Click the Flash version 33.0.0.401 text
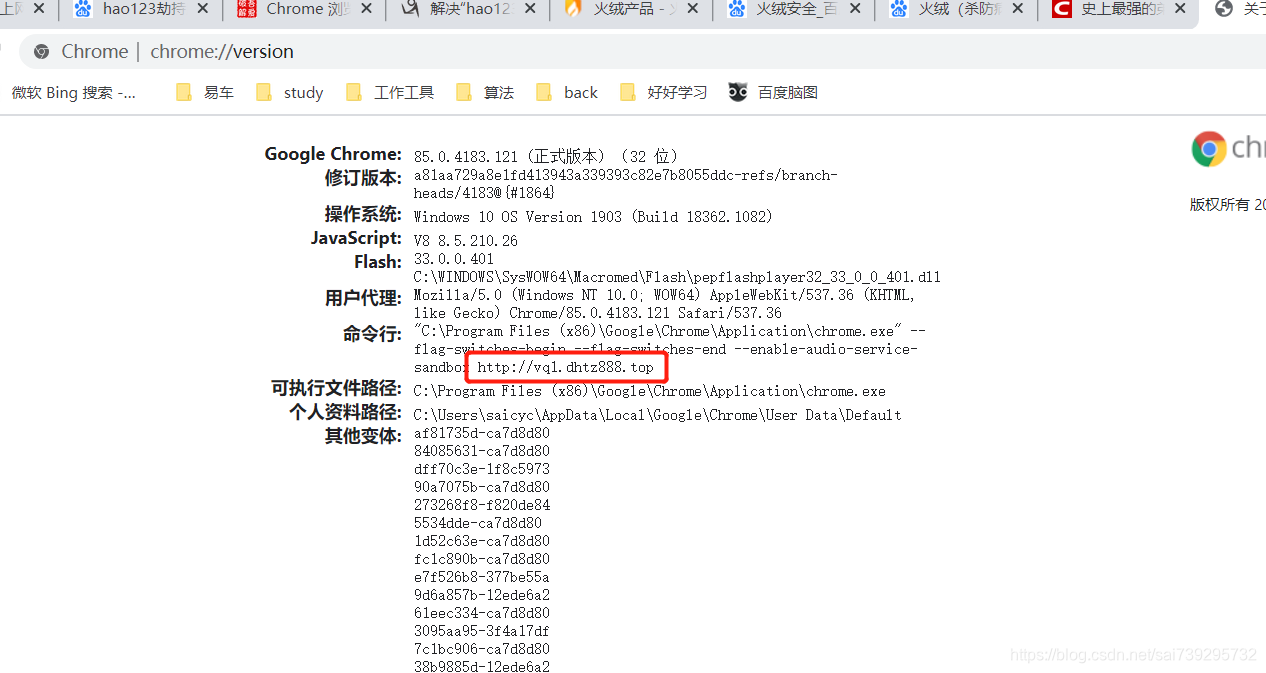 [454, 259]
